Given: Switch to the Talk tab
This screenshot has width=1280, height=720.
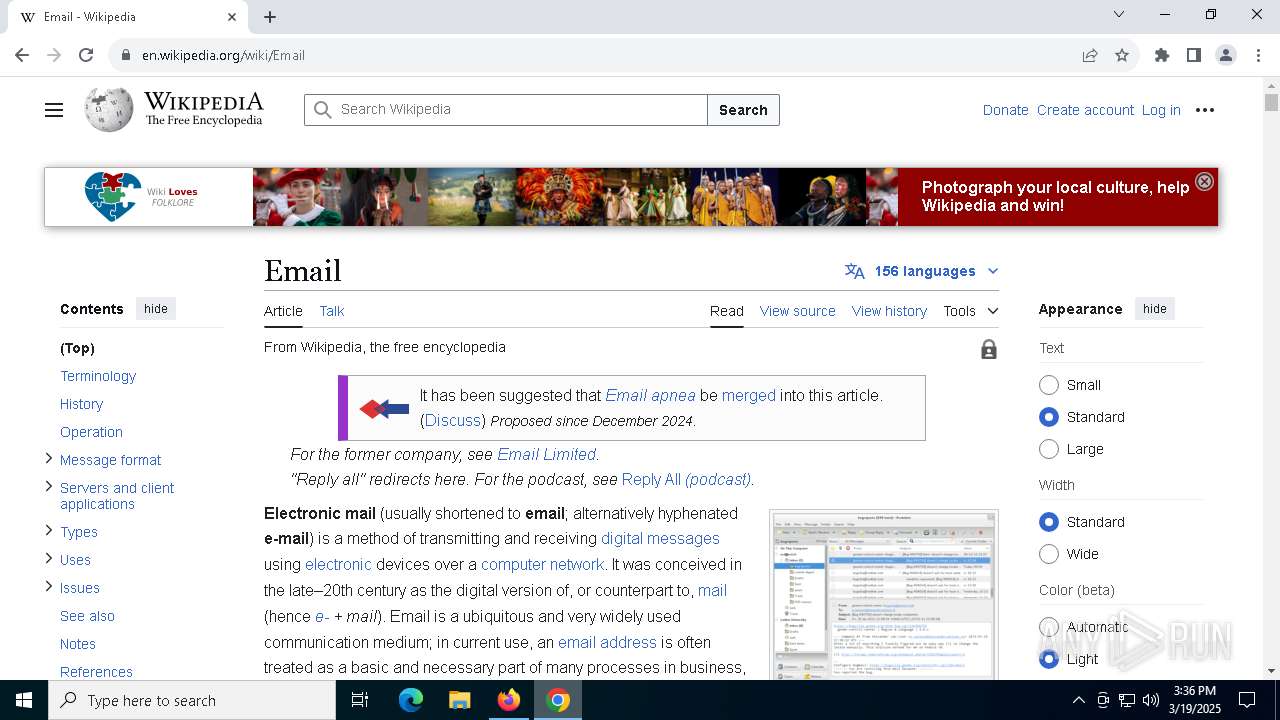Looking at the screenshot, I should click(x=332, y=311).
